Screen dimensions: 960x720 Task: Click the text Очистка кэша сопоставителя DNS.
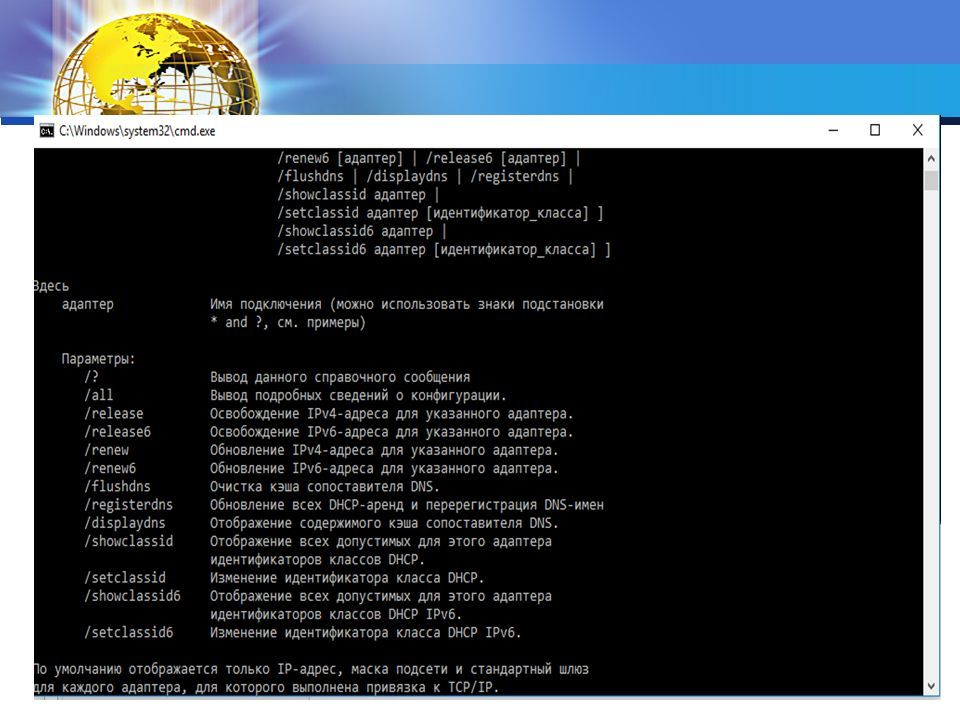pyautogui.click(x=324, y=487)
